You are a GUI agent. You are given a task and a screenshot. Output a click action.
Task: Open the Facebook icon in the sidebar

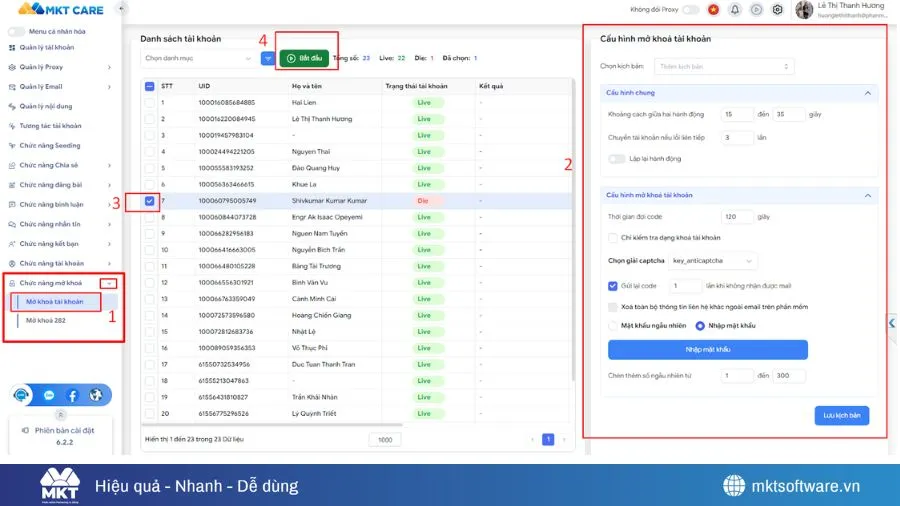point(72,395)
